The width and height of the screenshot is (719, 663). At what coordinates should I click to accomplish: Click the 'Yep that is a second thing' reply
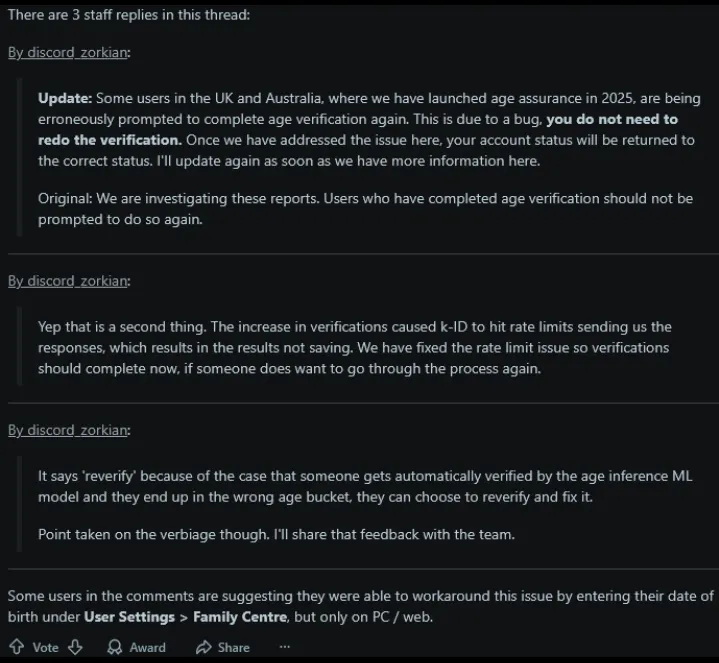(354, 347)
